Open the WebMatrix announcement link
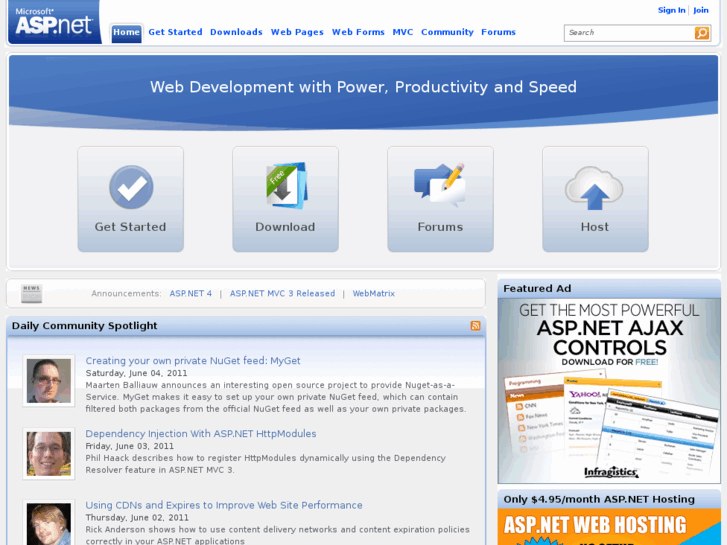 pyautogui.click(x=374, y=294)
